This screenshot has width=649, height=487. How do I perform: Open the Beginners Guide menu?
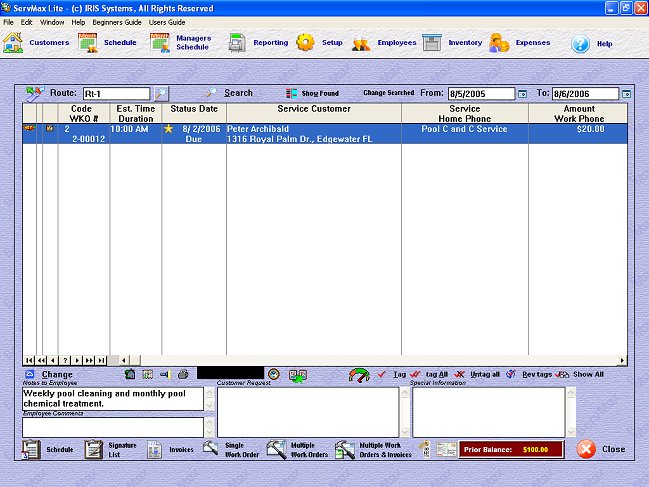(x=117, y=22)
